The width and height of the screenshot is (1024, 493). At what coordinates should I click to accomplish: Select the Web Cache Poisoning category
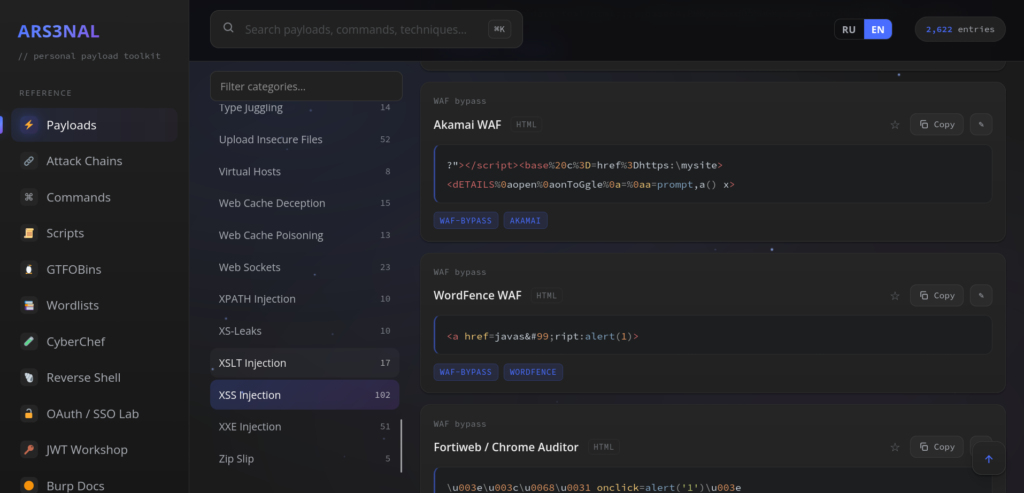click(x=304, y=235)
